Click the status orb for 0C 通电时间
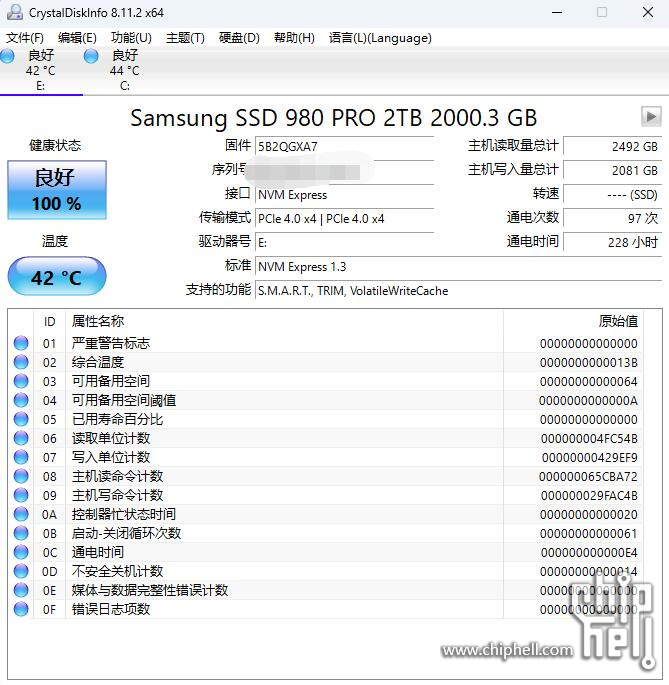Screen dimensions: 669x685 (x=21, y=552)
